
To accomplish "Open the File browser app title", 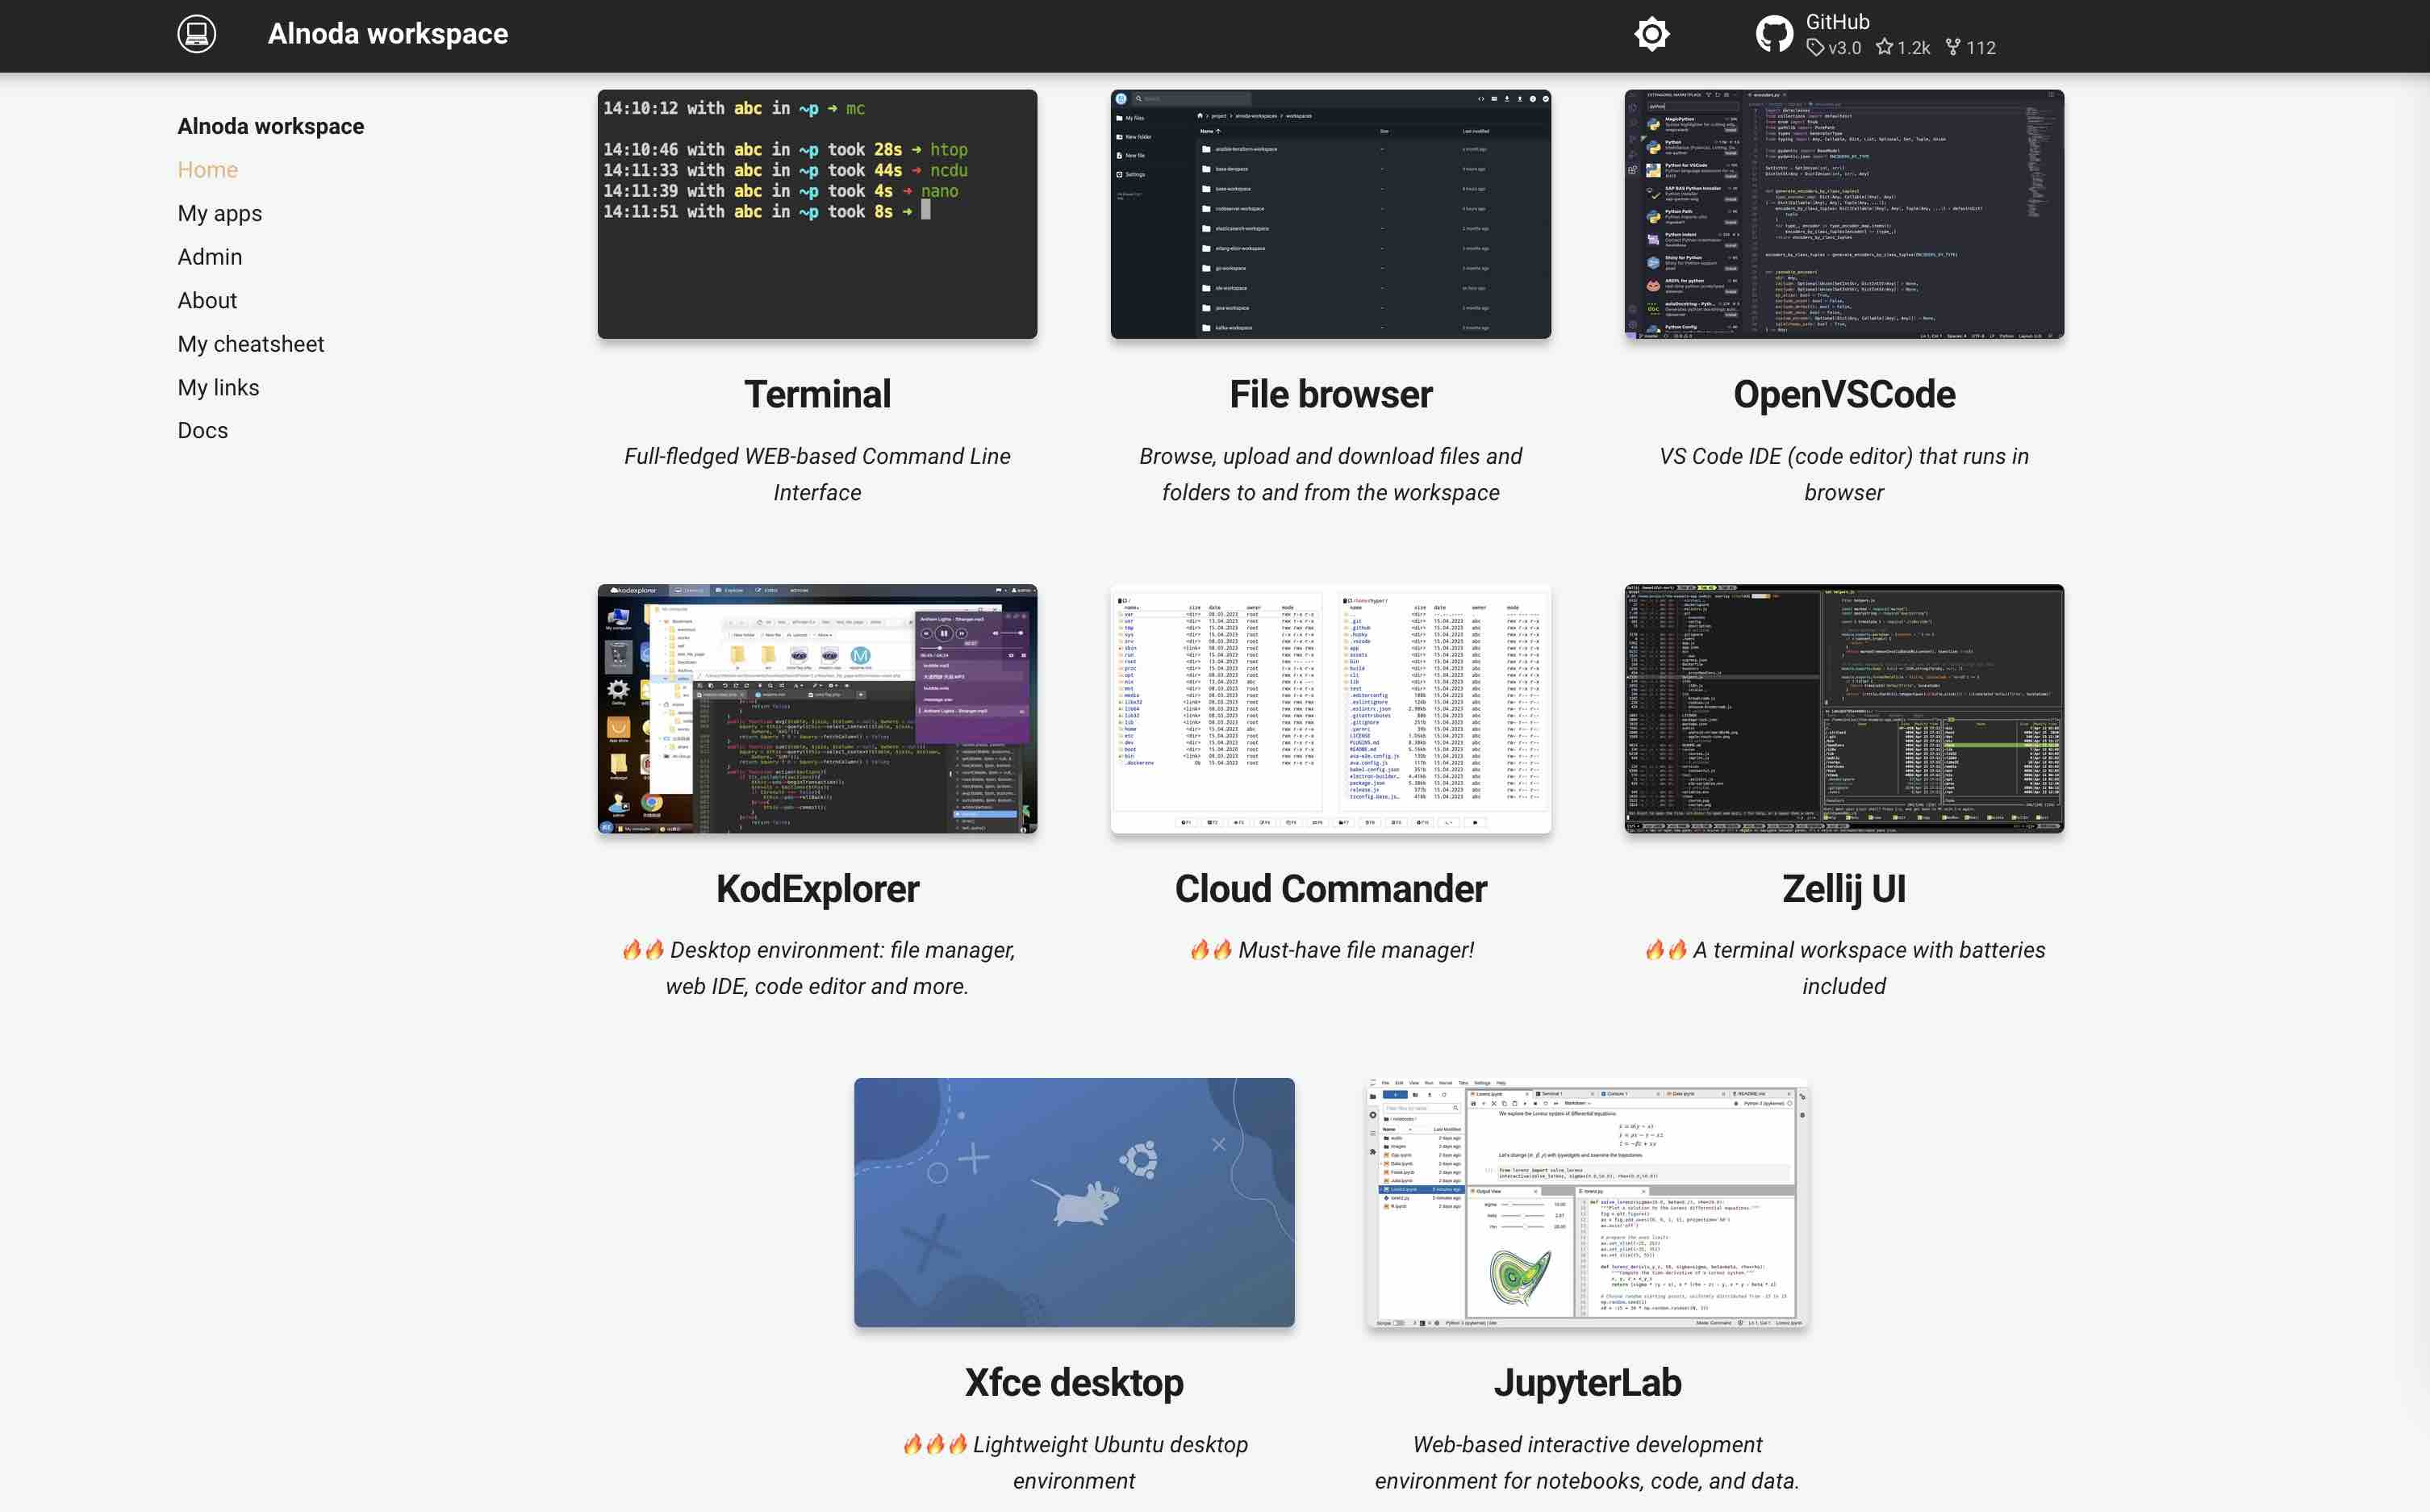I will [x=1330, y=394].
